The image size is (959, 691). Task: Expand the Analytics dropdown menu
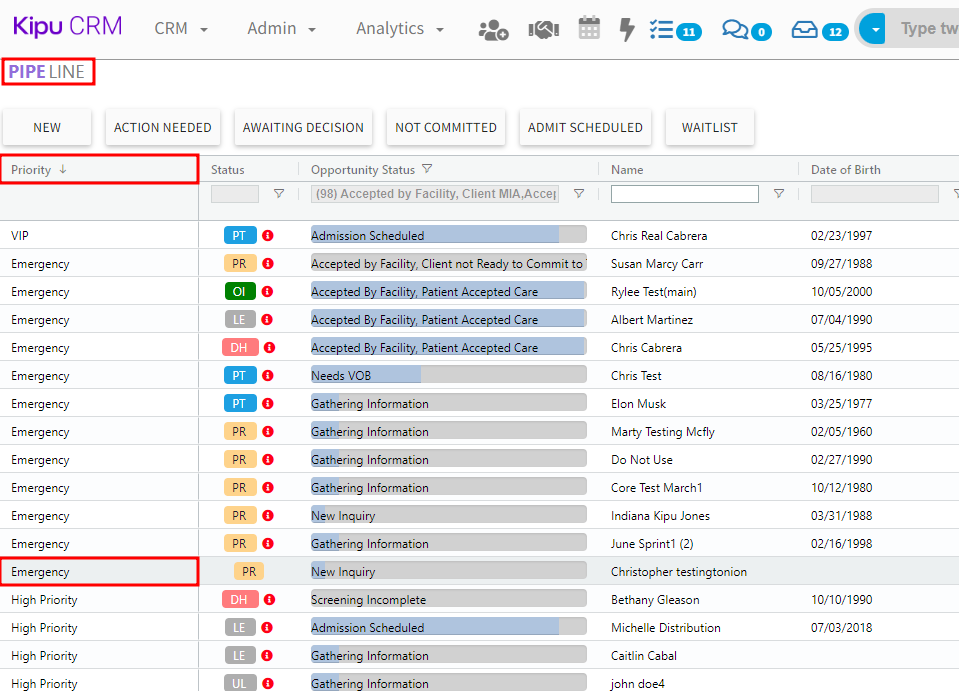400,29
